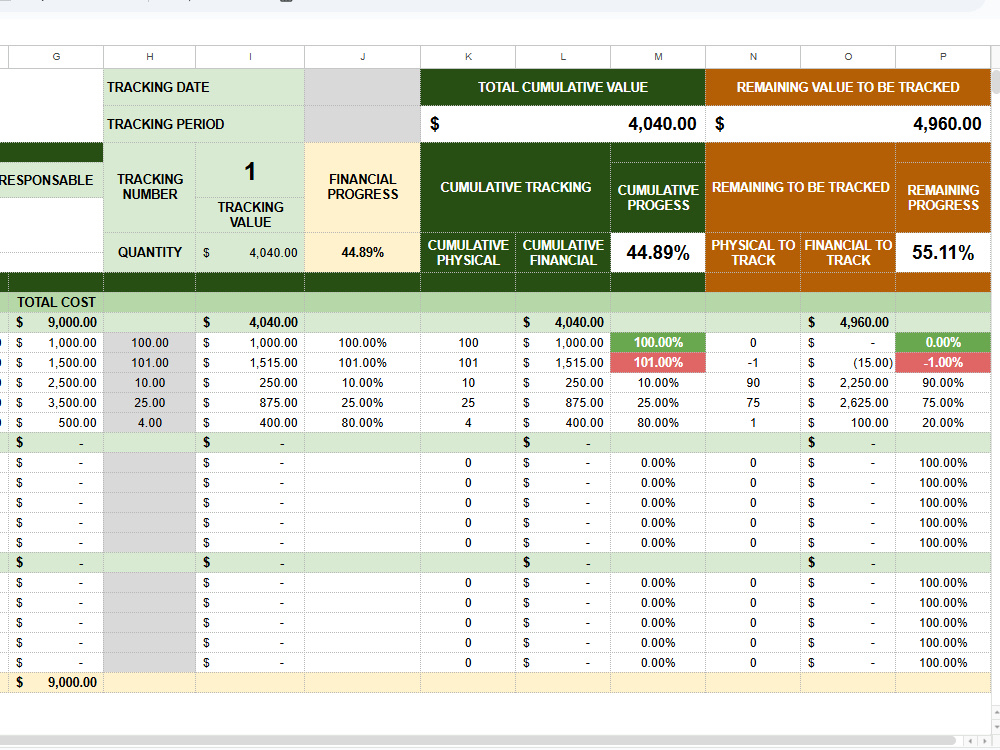Click the scroll down arrow button
The width and height of the screenshot is (1000, 750).
pos(996,727)
